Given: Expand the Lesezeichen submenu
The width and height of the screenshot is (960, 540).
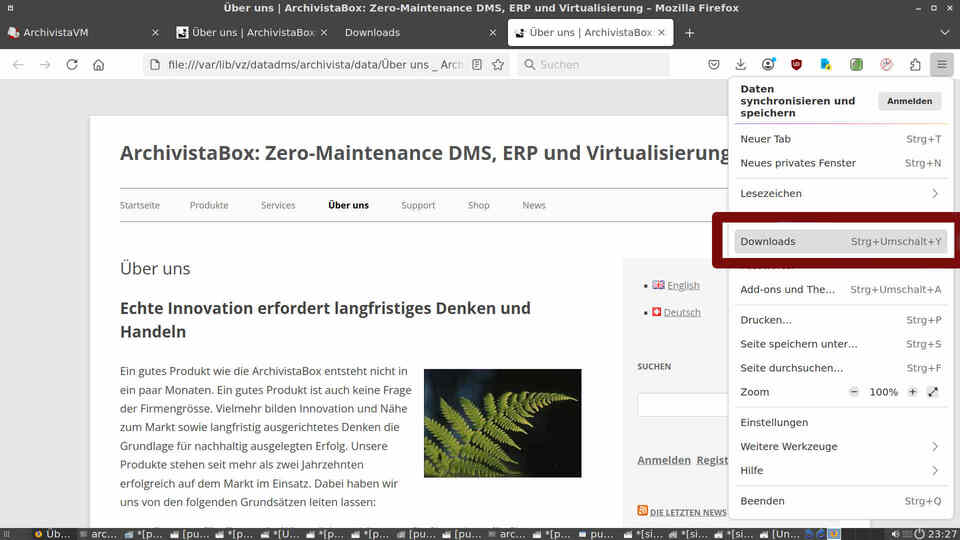Looking at the screenshot, I should [x=840, y=193].
